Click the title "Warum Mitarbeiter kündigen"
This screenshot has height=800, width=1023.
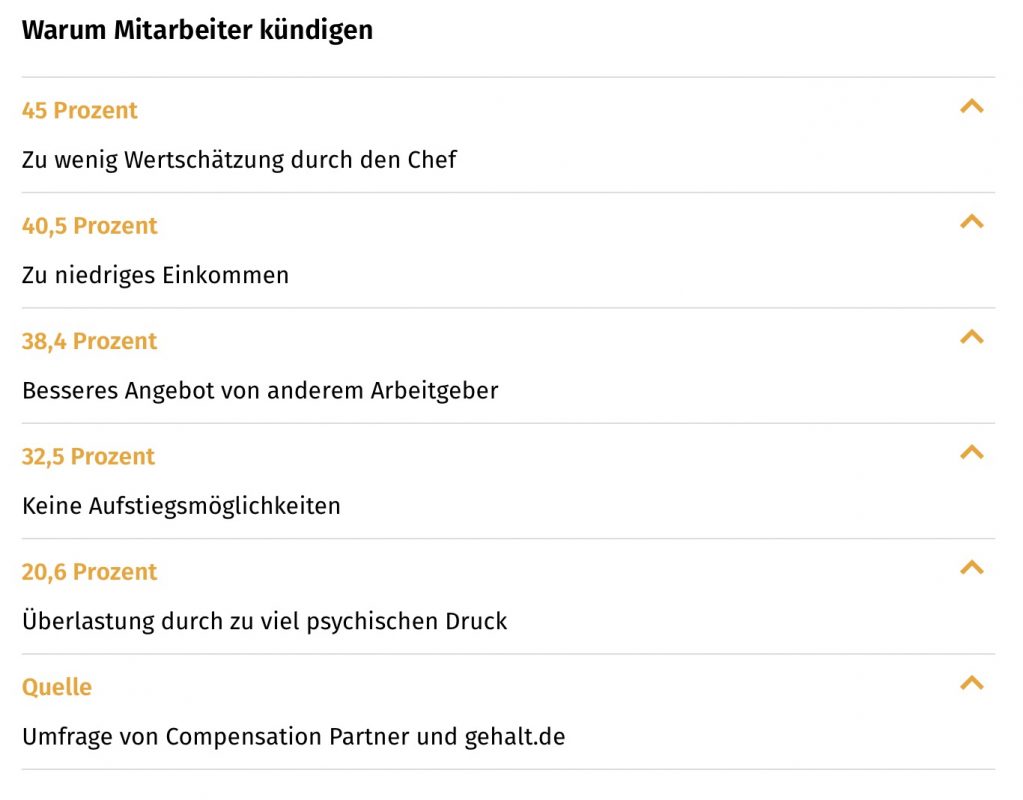point(197,30)
